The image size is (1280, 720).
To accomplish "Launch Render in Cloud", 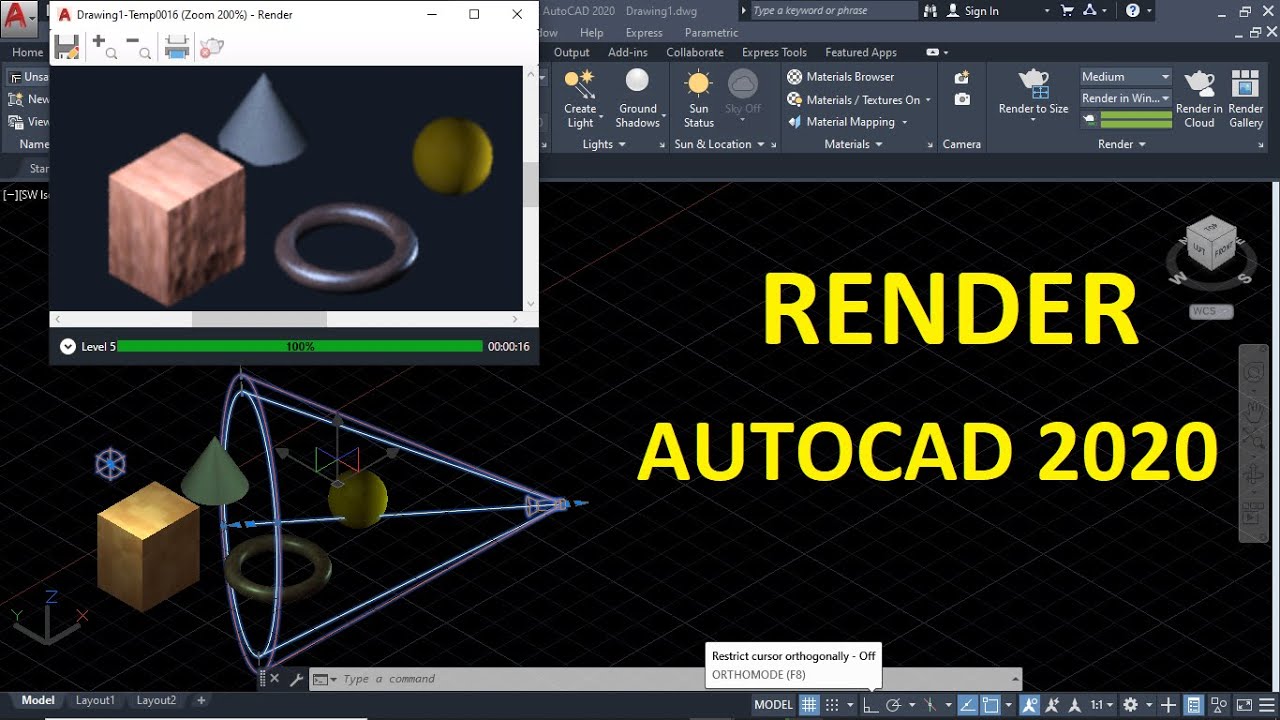I will [1199, 99].
